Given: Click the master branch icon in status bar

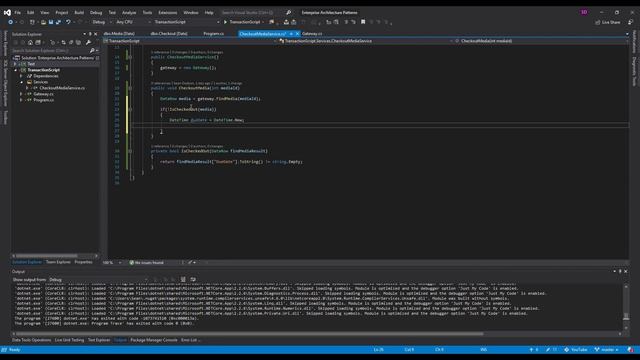Looking at the screenshot, I should coord(597,350).
